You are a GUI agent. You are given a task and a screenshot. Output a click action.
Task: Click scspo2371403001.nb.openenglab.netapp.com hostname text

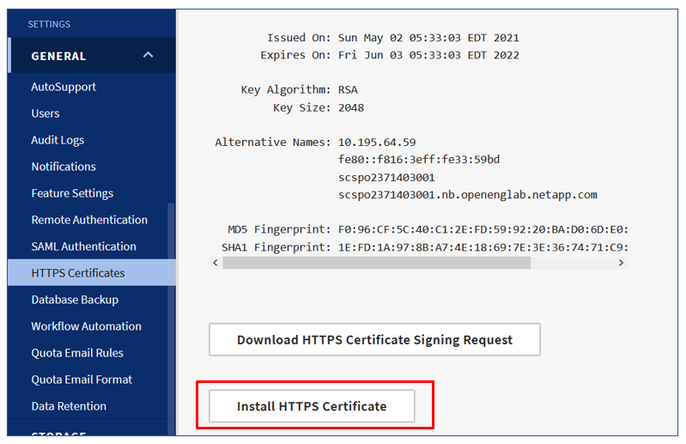click(468, 195)
